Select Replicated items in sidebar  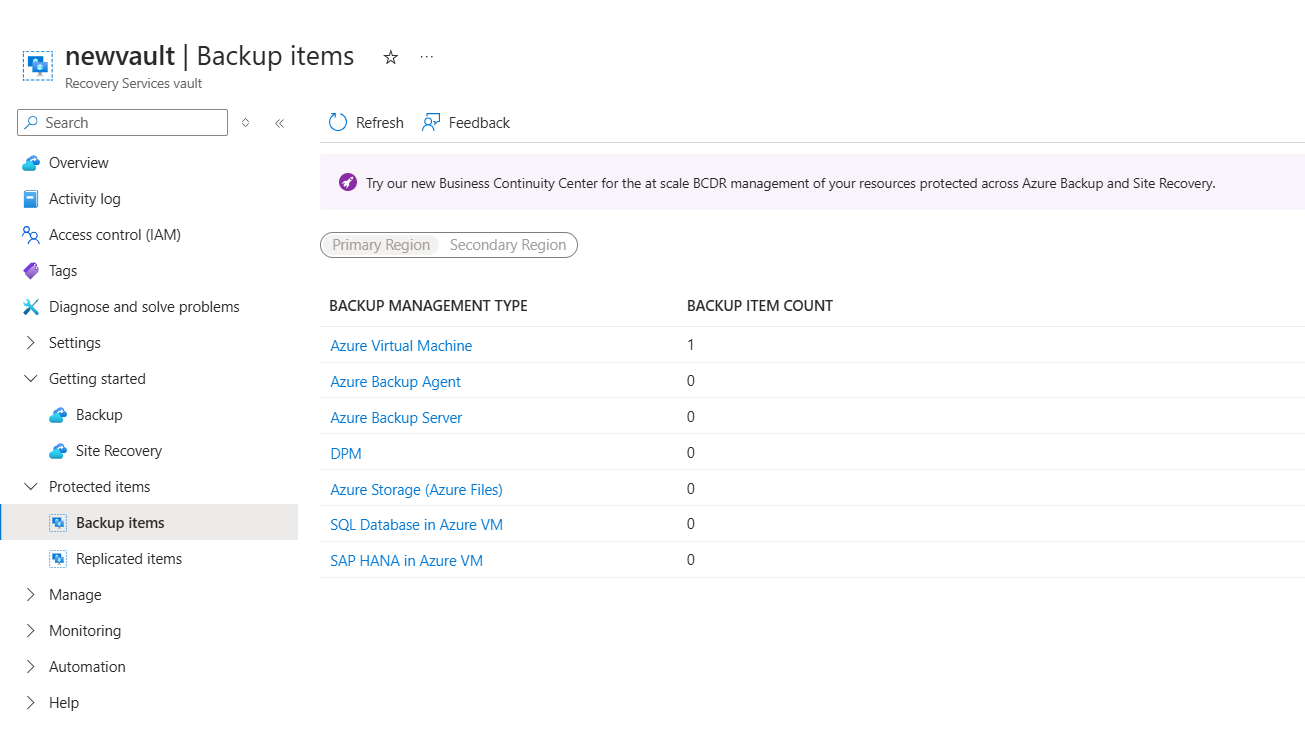[x=129, y=559]
